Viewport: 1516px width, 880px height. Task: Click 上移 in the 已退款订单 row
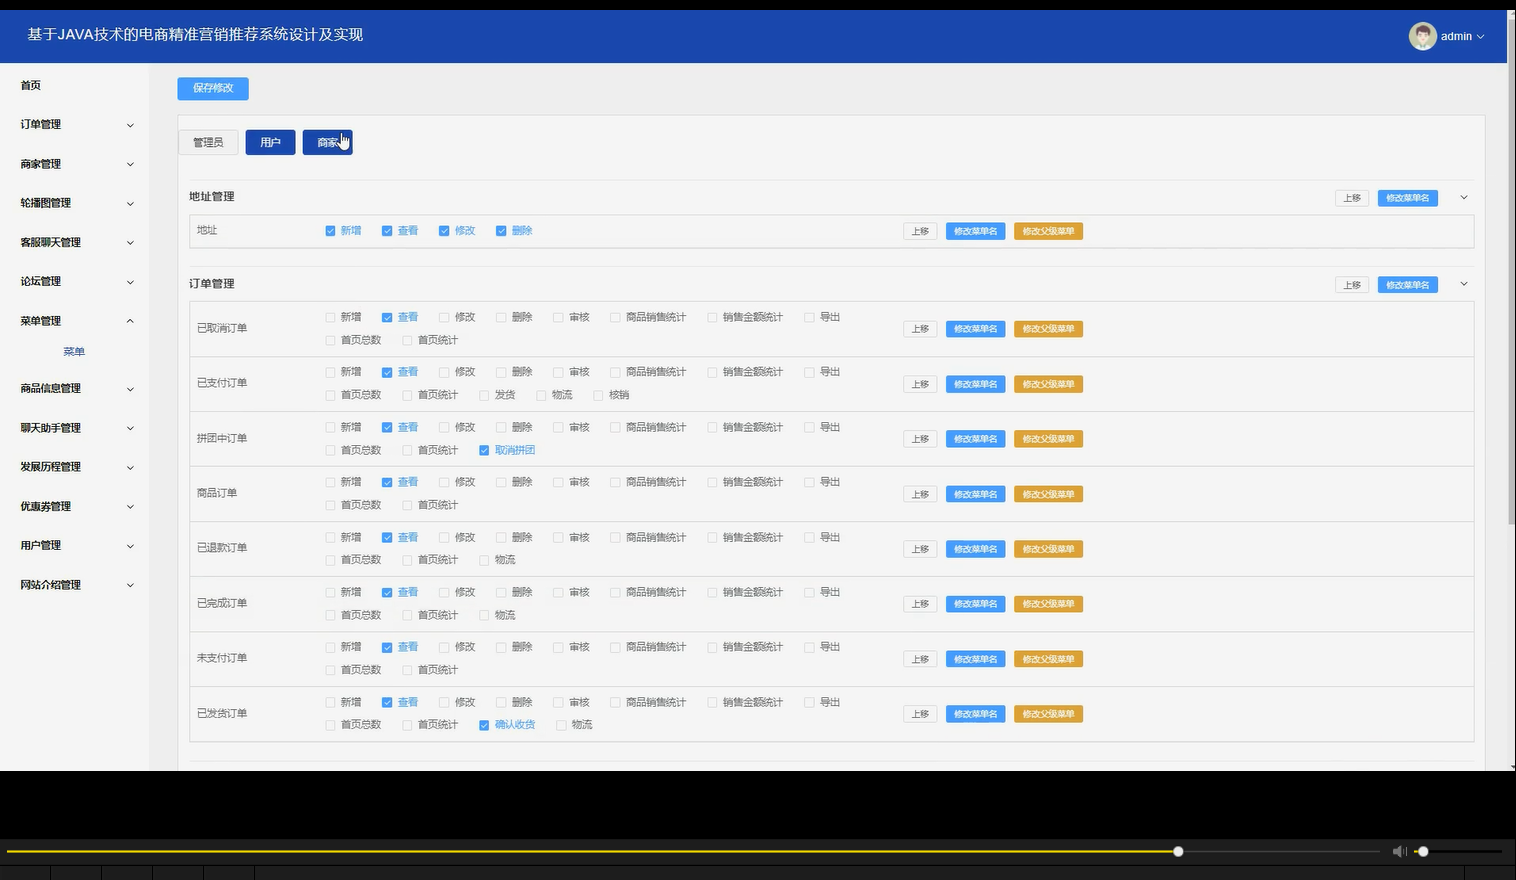pos(920,549)
